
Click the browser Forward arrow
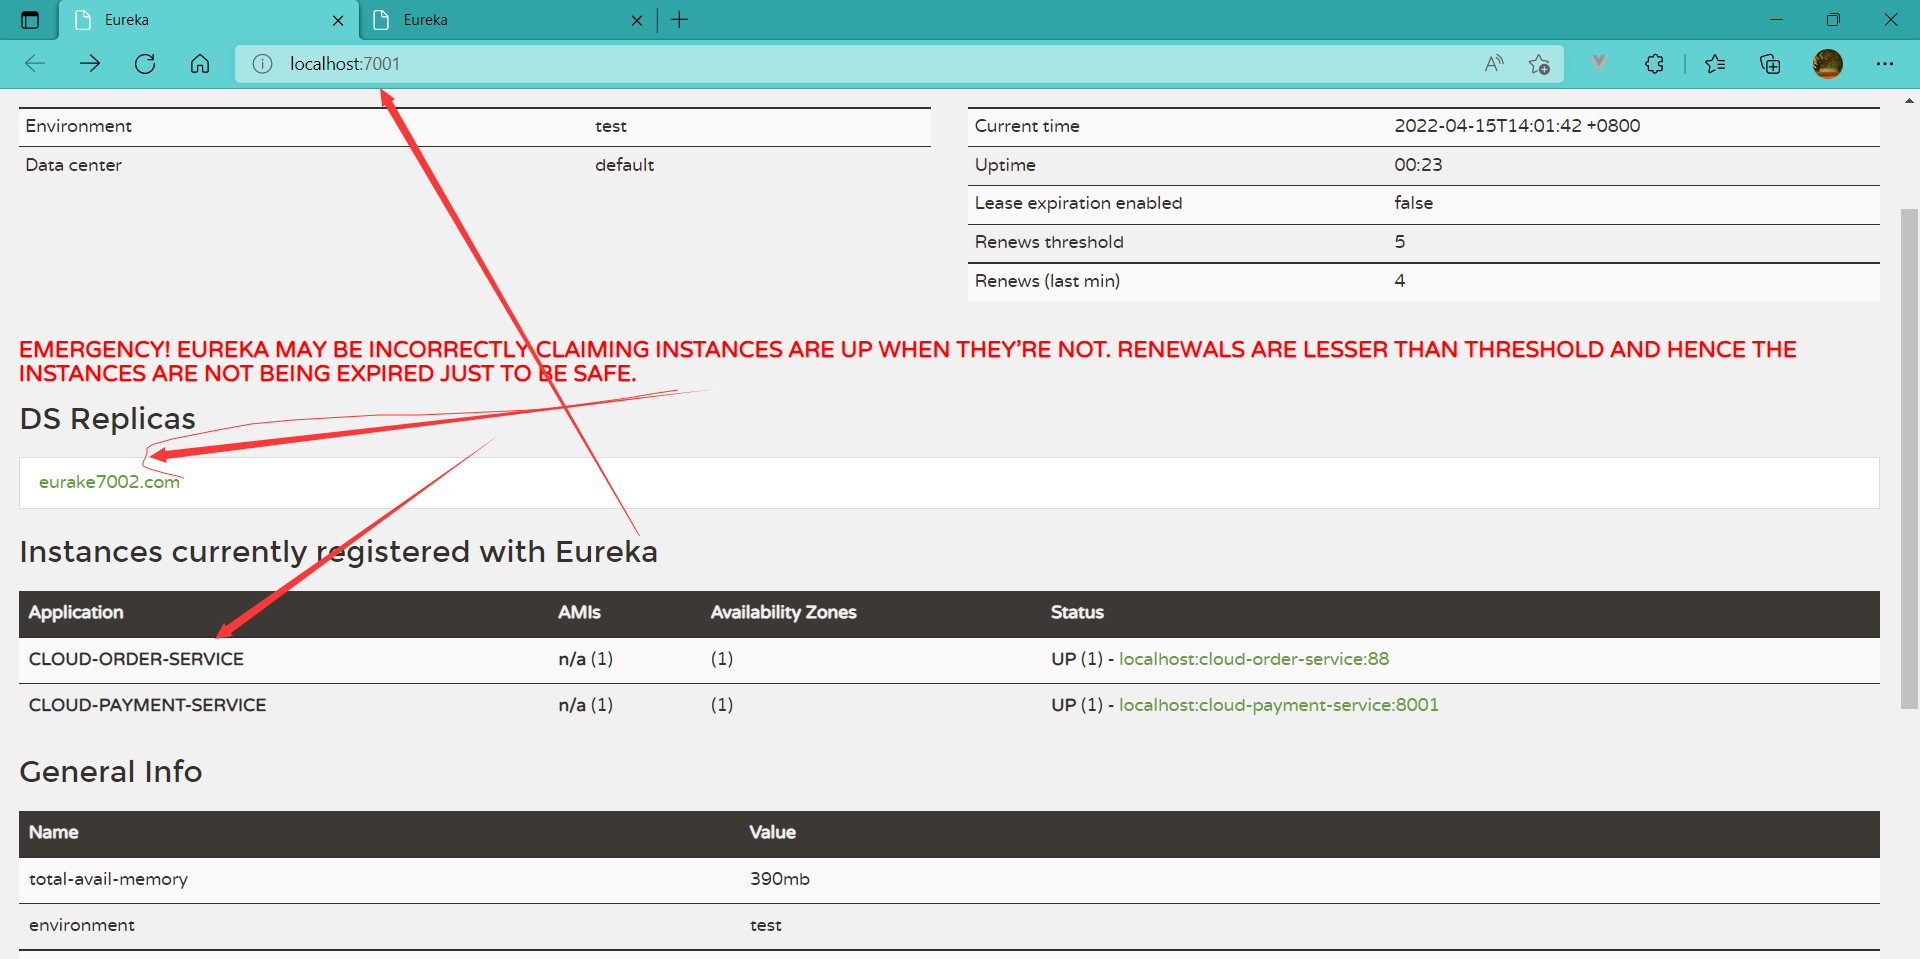point(90,64)
